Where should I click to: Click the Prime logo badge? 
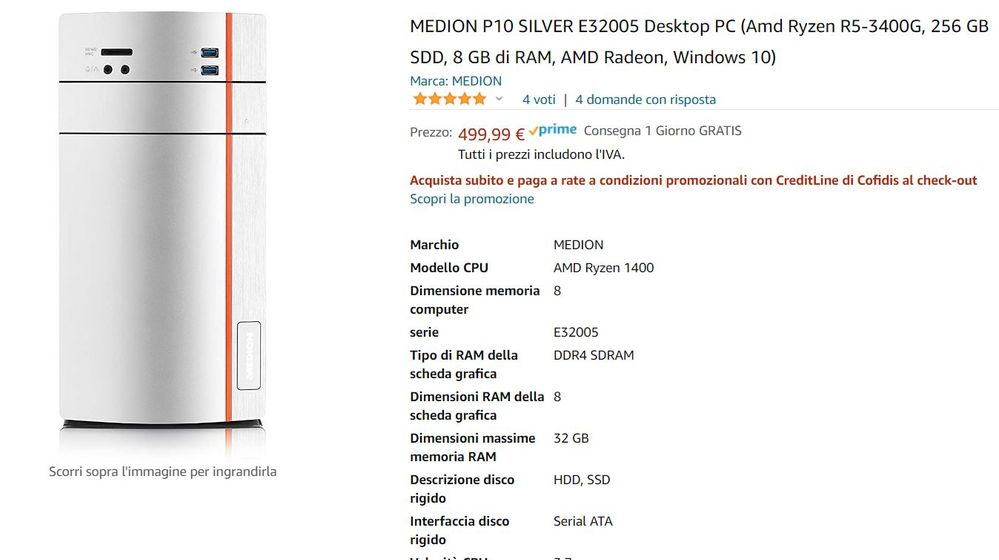553,130
